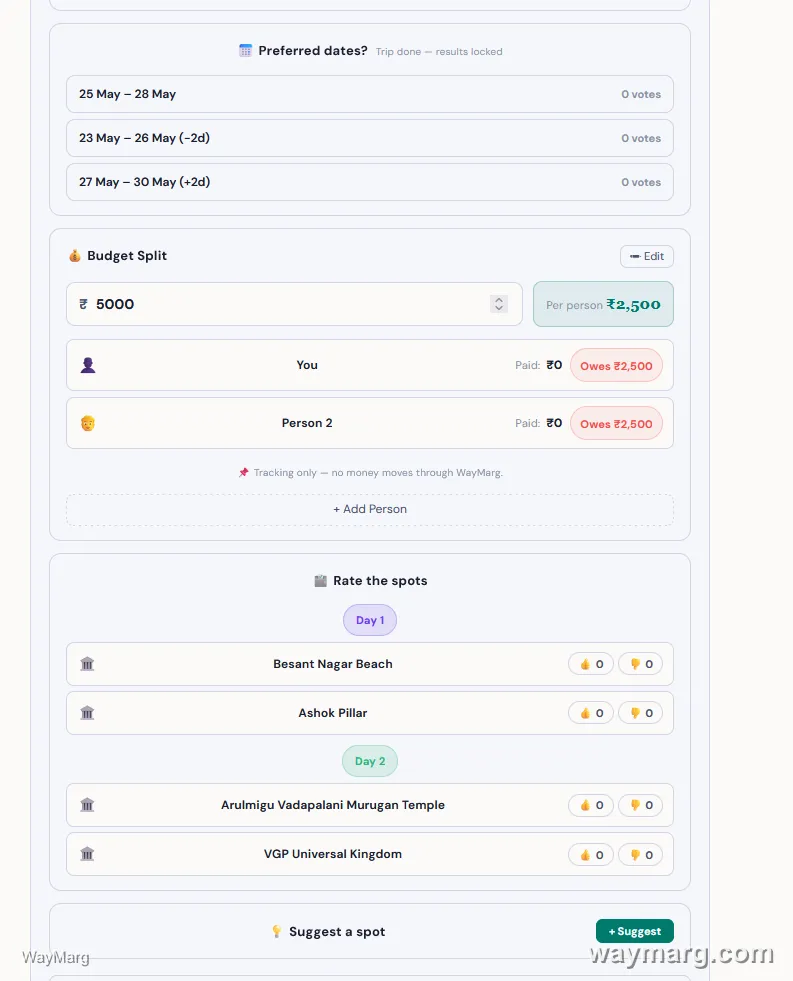Select the Day 2 pill
This screenshot has width=793, height=981.
(x=370, y=761)
